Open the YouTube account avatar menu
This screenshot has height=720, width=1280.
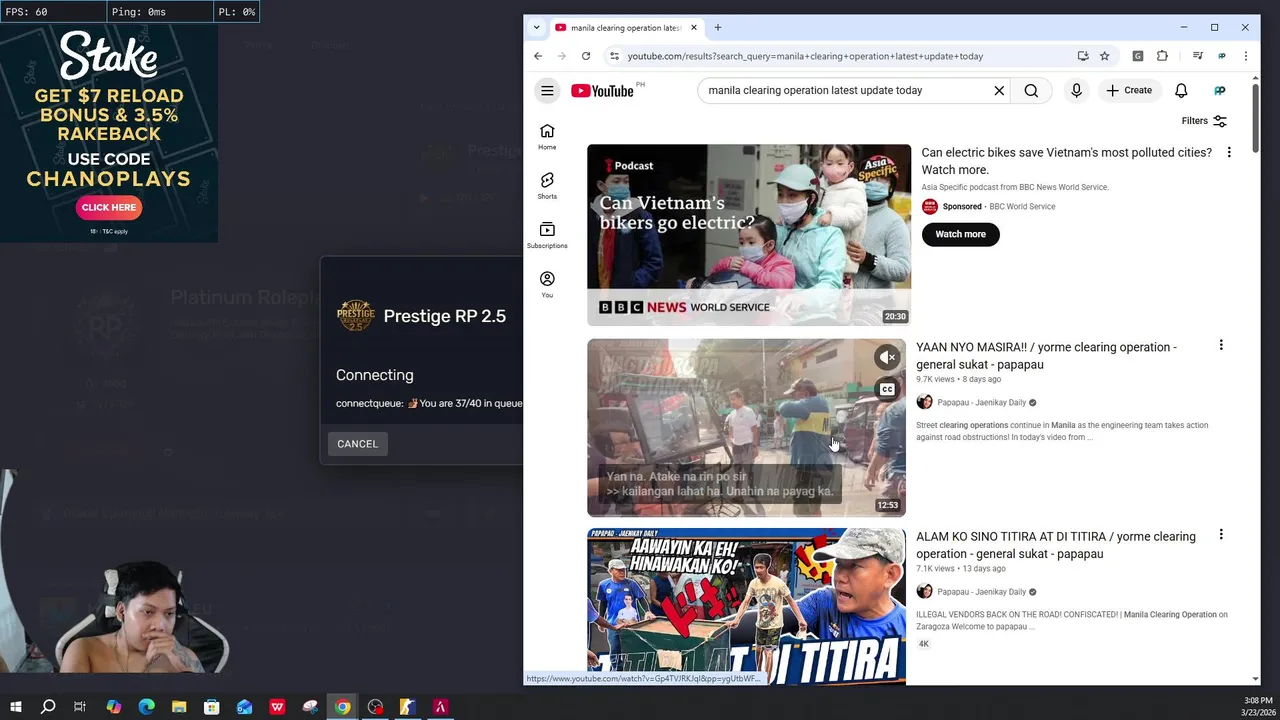(x=1220, y=90)
